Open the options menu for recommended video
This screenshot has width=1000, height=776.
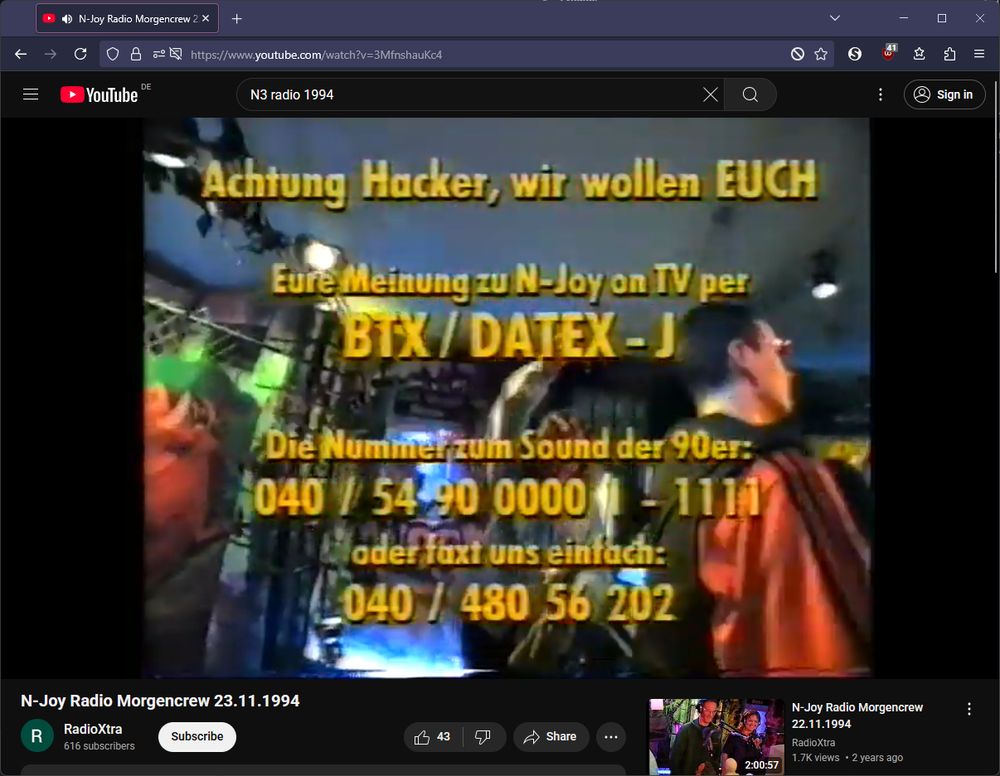pyautogui.click(x=969, y=709)
